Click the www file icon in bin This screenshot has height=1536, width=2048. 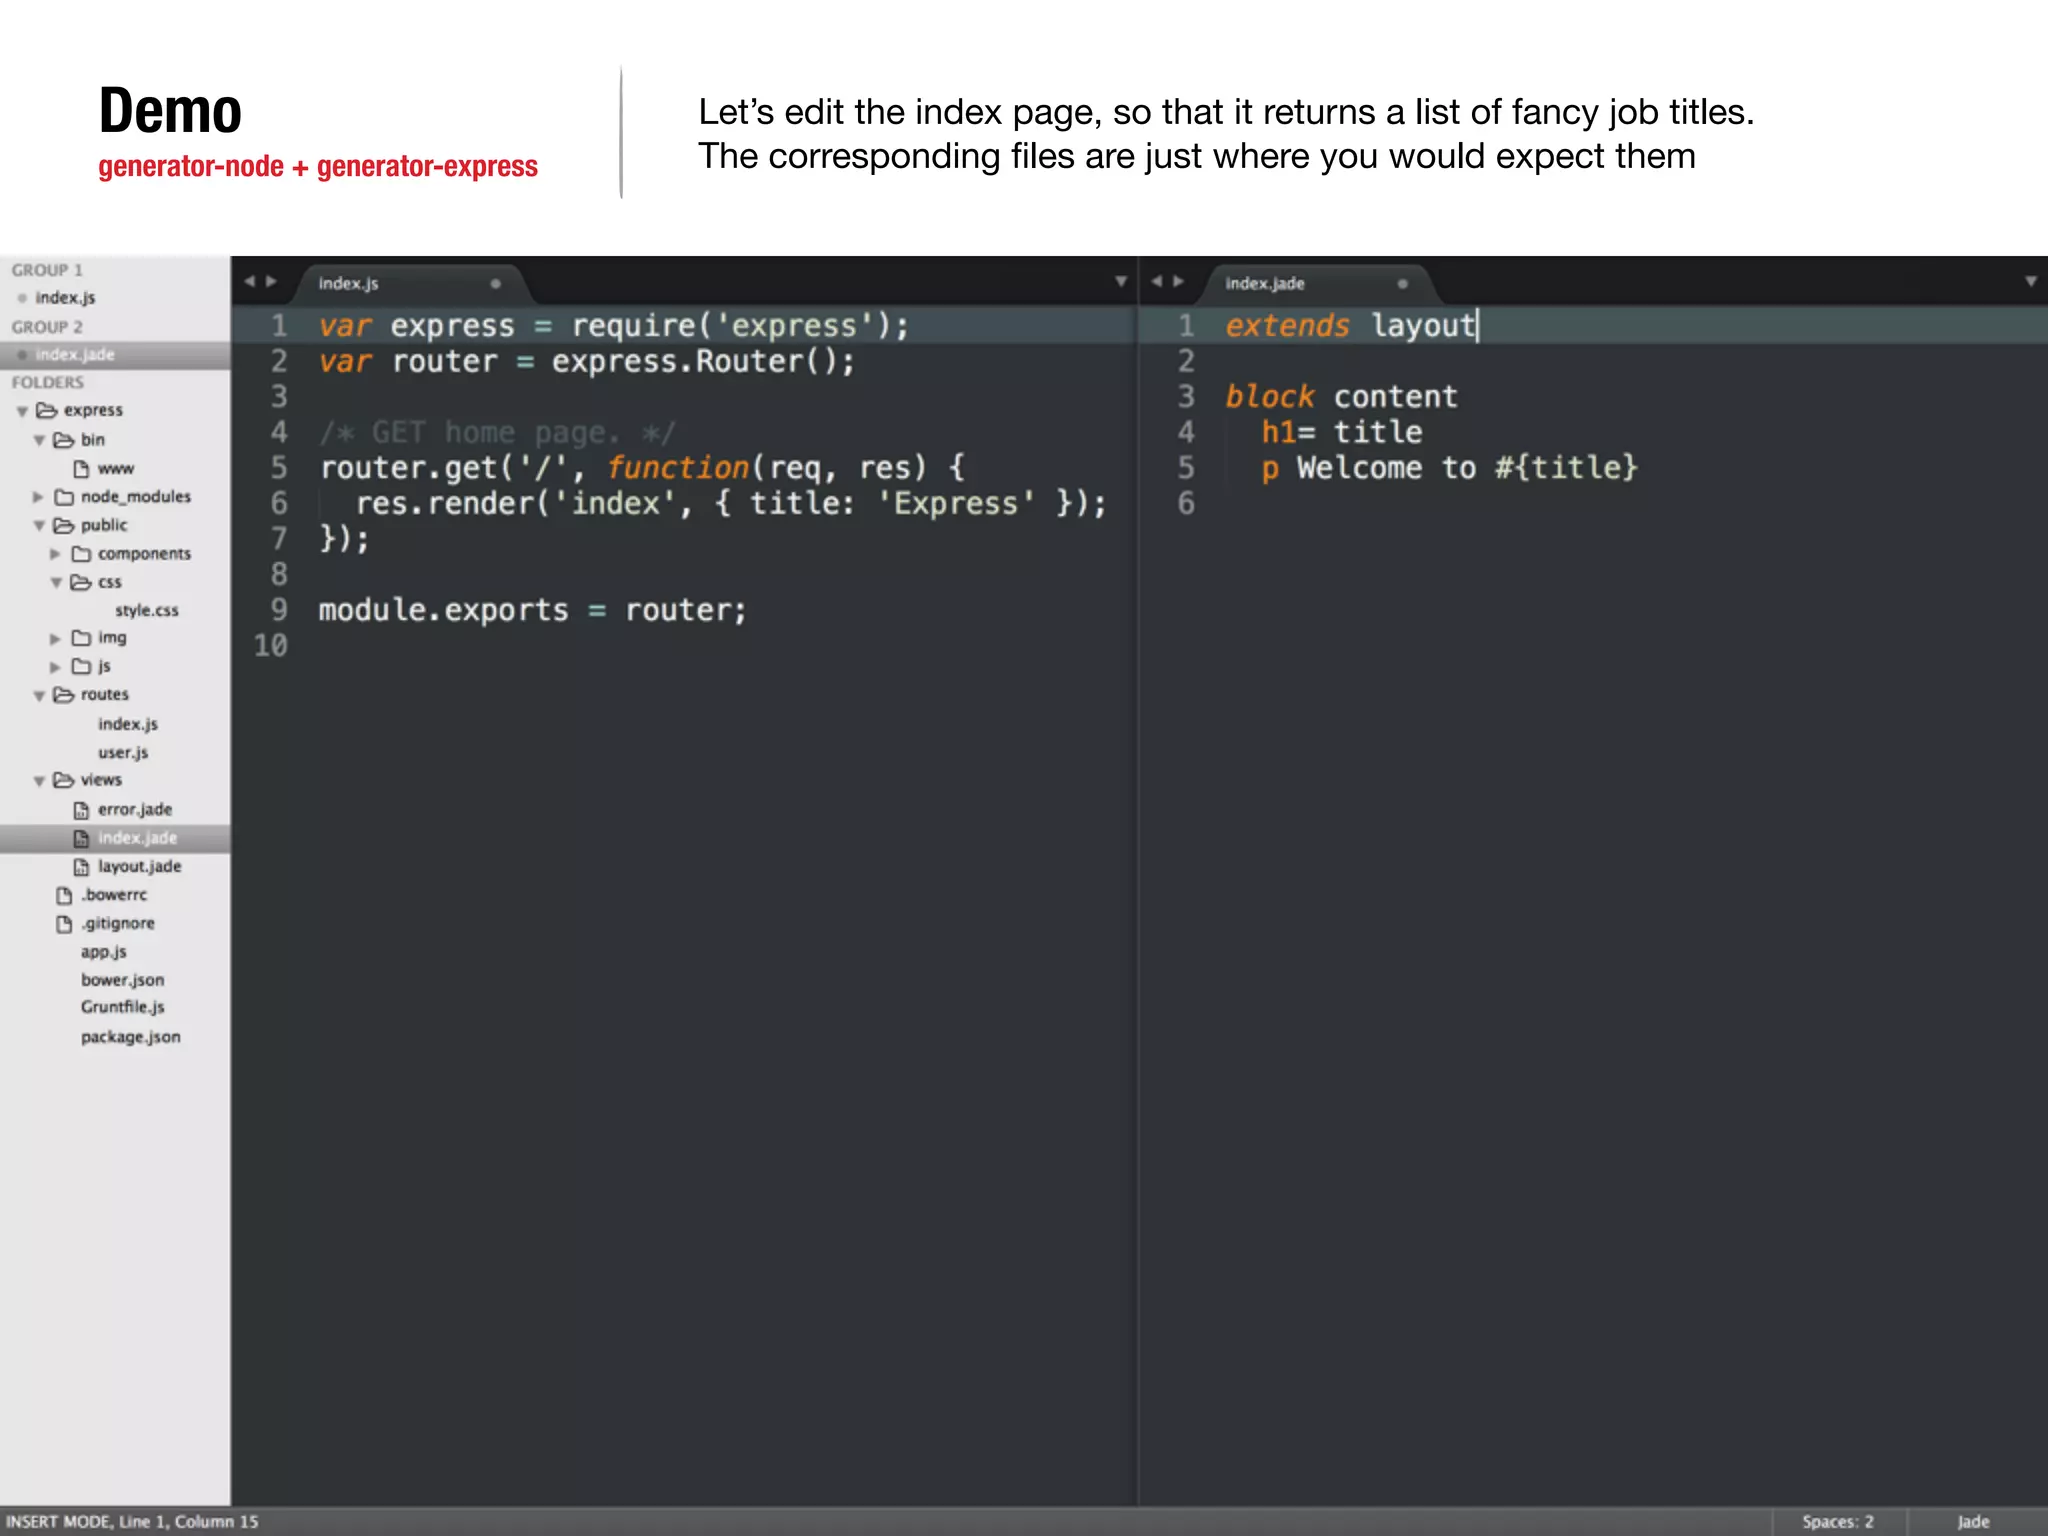pos(82,468)
